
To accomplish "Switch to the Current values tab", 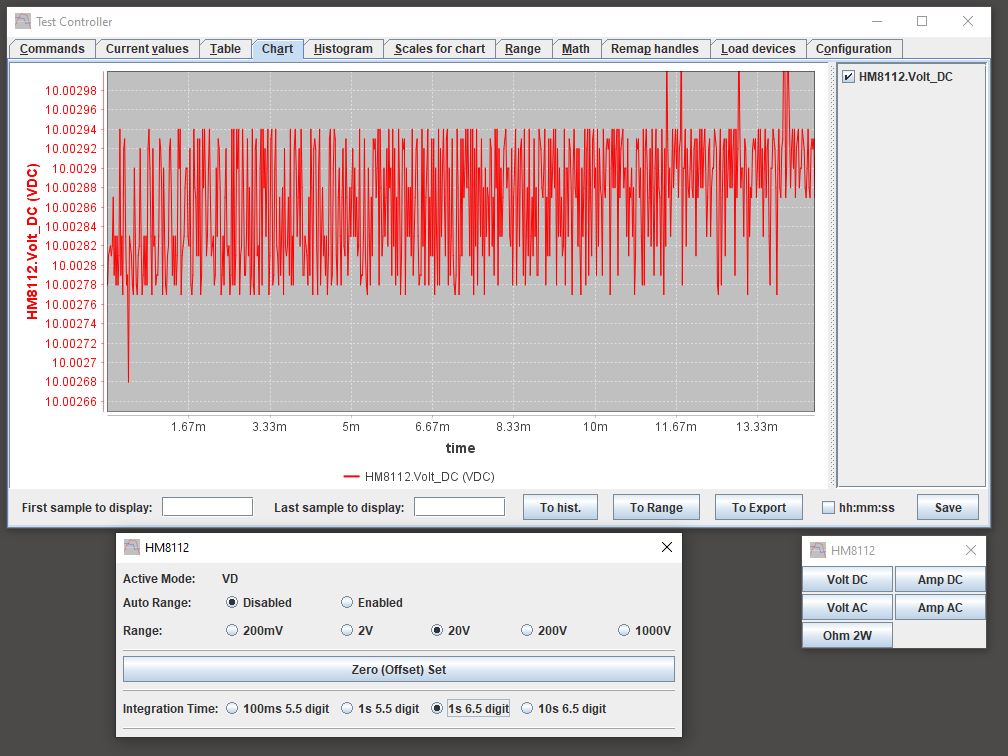I will (x=147, y=49).
